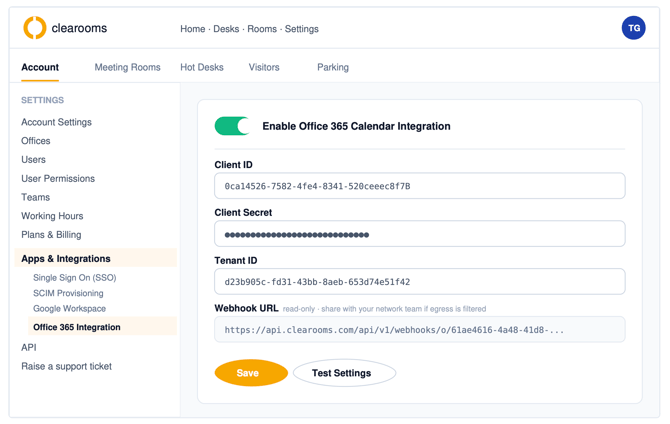Open the TG user avatar menu
Screen dimensions: 670x424
tap(633, 28)
